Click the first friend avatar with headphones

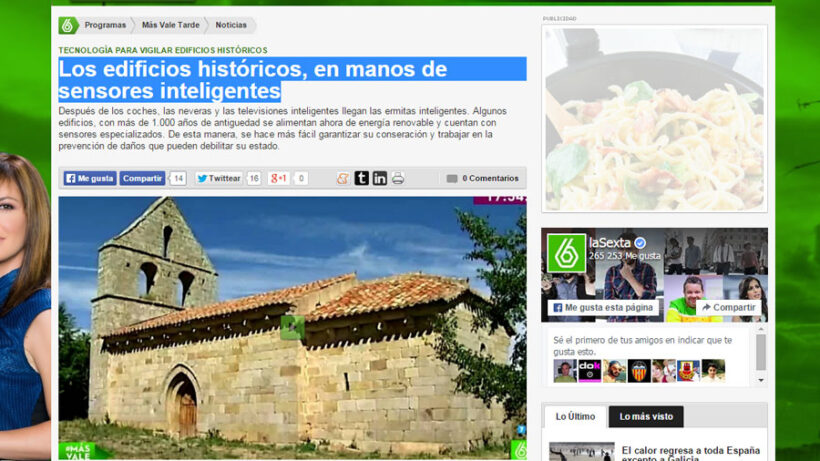[565, 371]
